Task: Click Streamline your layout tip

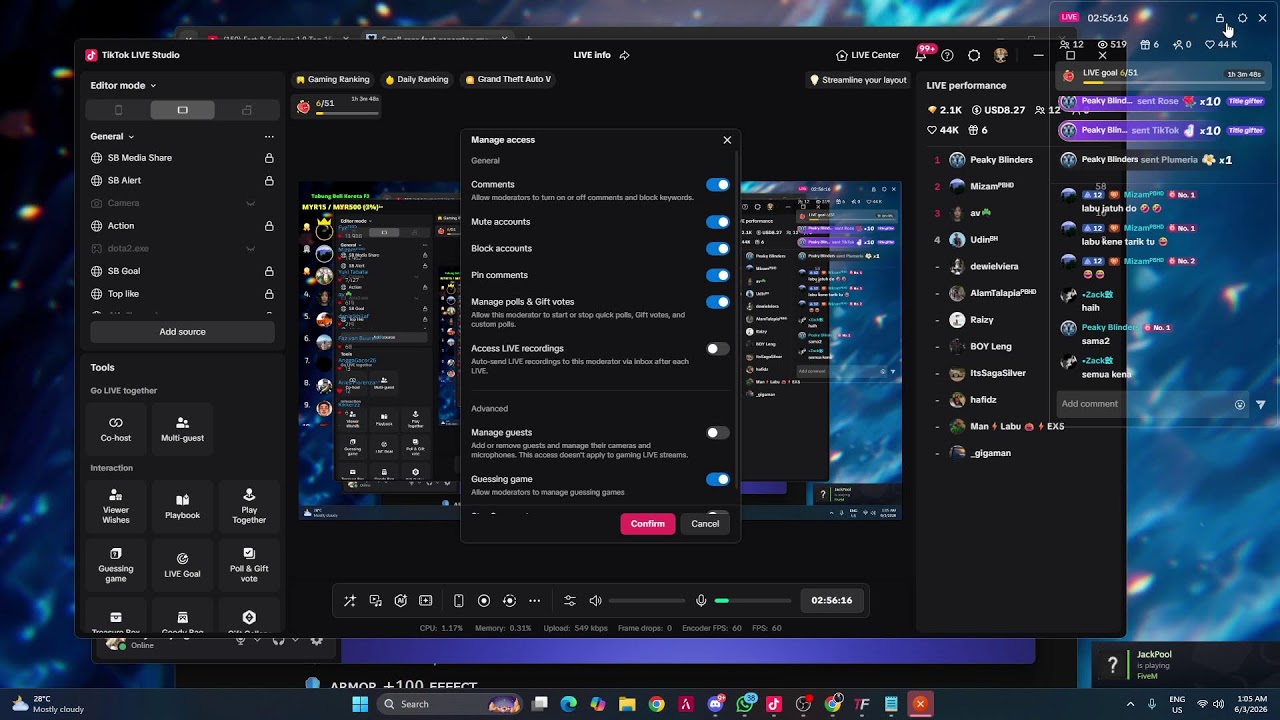Action: pos(858,80)
